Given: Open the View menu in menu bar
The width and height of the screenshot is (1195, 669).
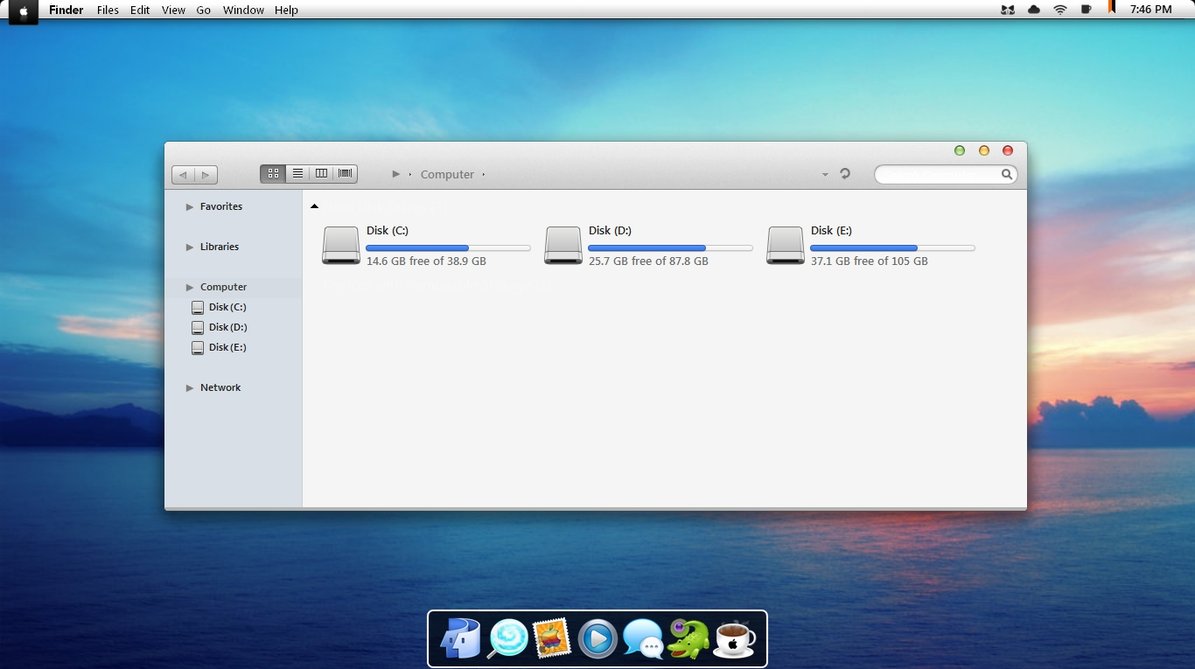Looking at the screenshot, I should [173, 10].
